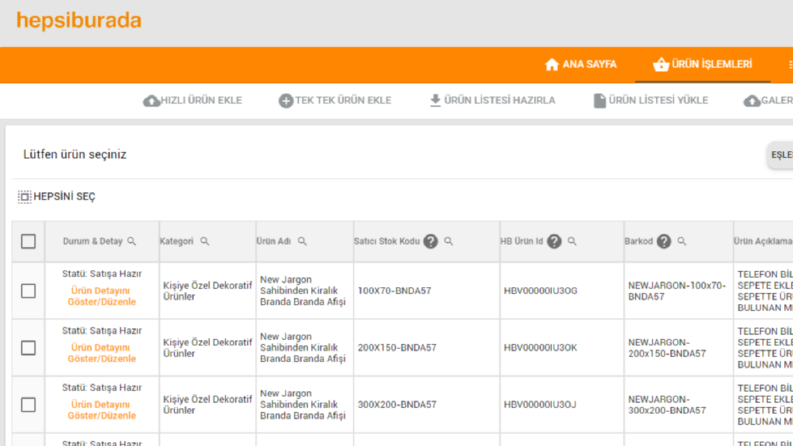The width and height of the screenshot is (793, 446).
Task: Click search icon in HB Ürün Id column
Action: [x=572, y=241]
